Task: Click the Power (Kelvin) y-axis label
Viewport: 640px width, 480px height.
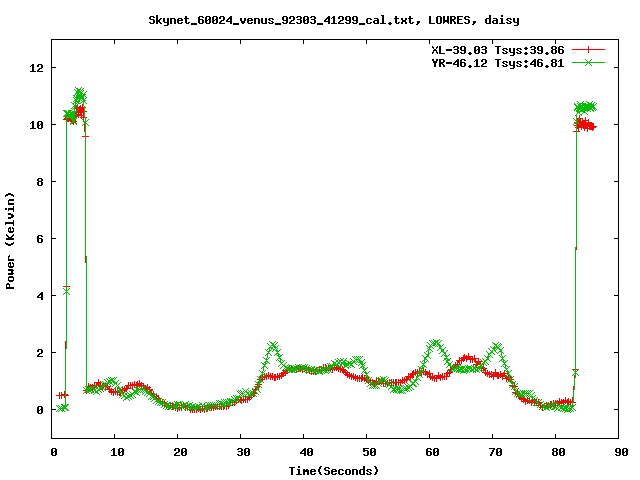Action: 10,241
